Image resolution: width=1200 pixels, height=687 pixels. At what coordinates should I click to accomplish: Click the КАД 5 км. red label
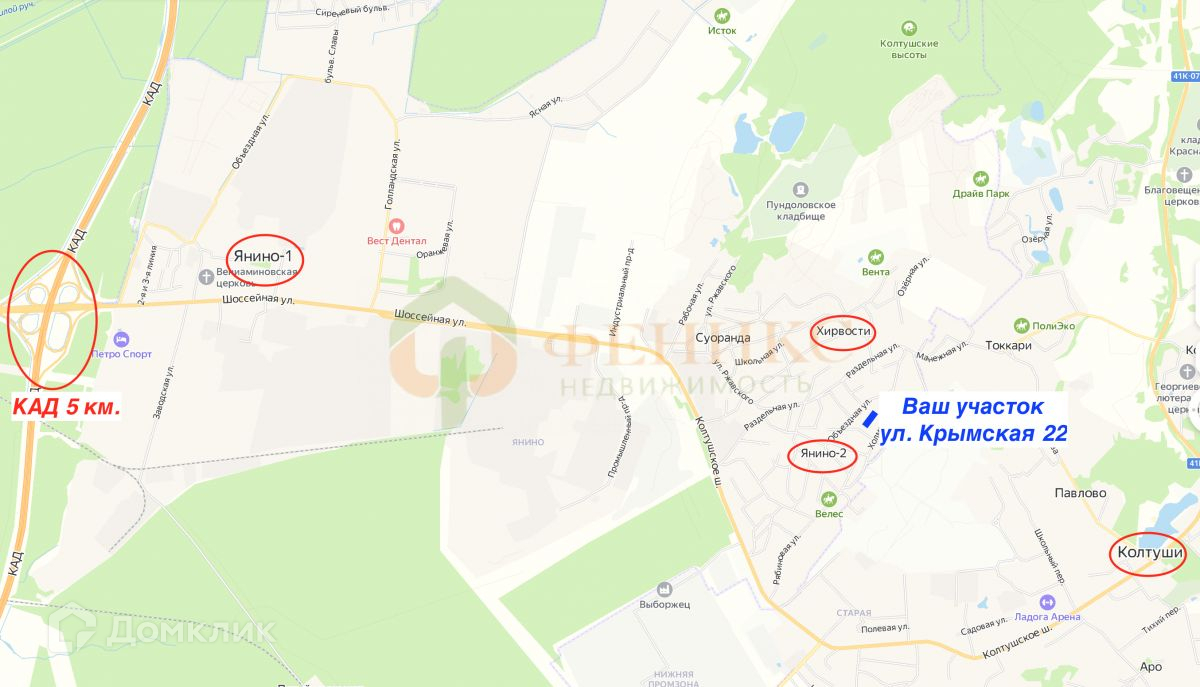(65, 408)
